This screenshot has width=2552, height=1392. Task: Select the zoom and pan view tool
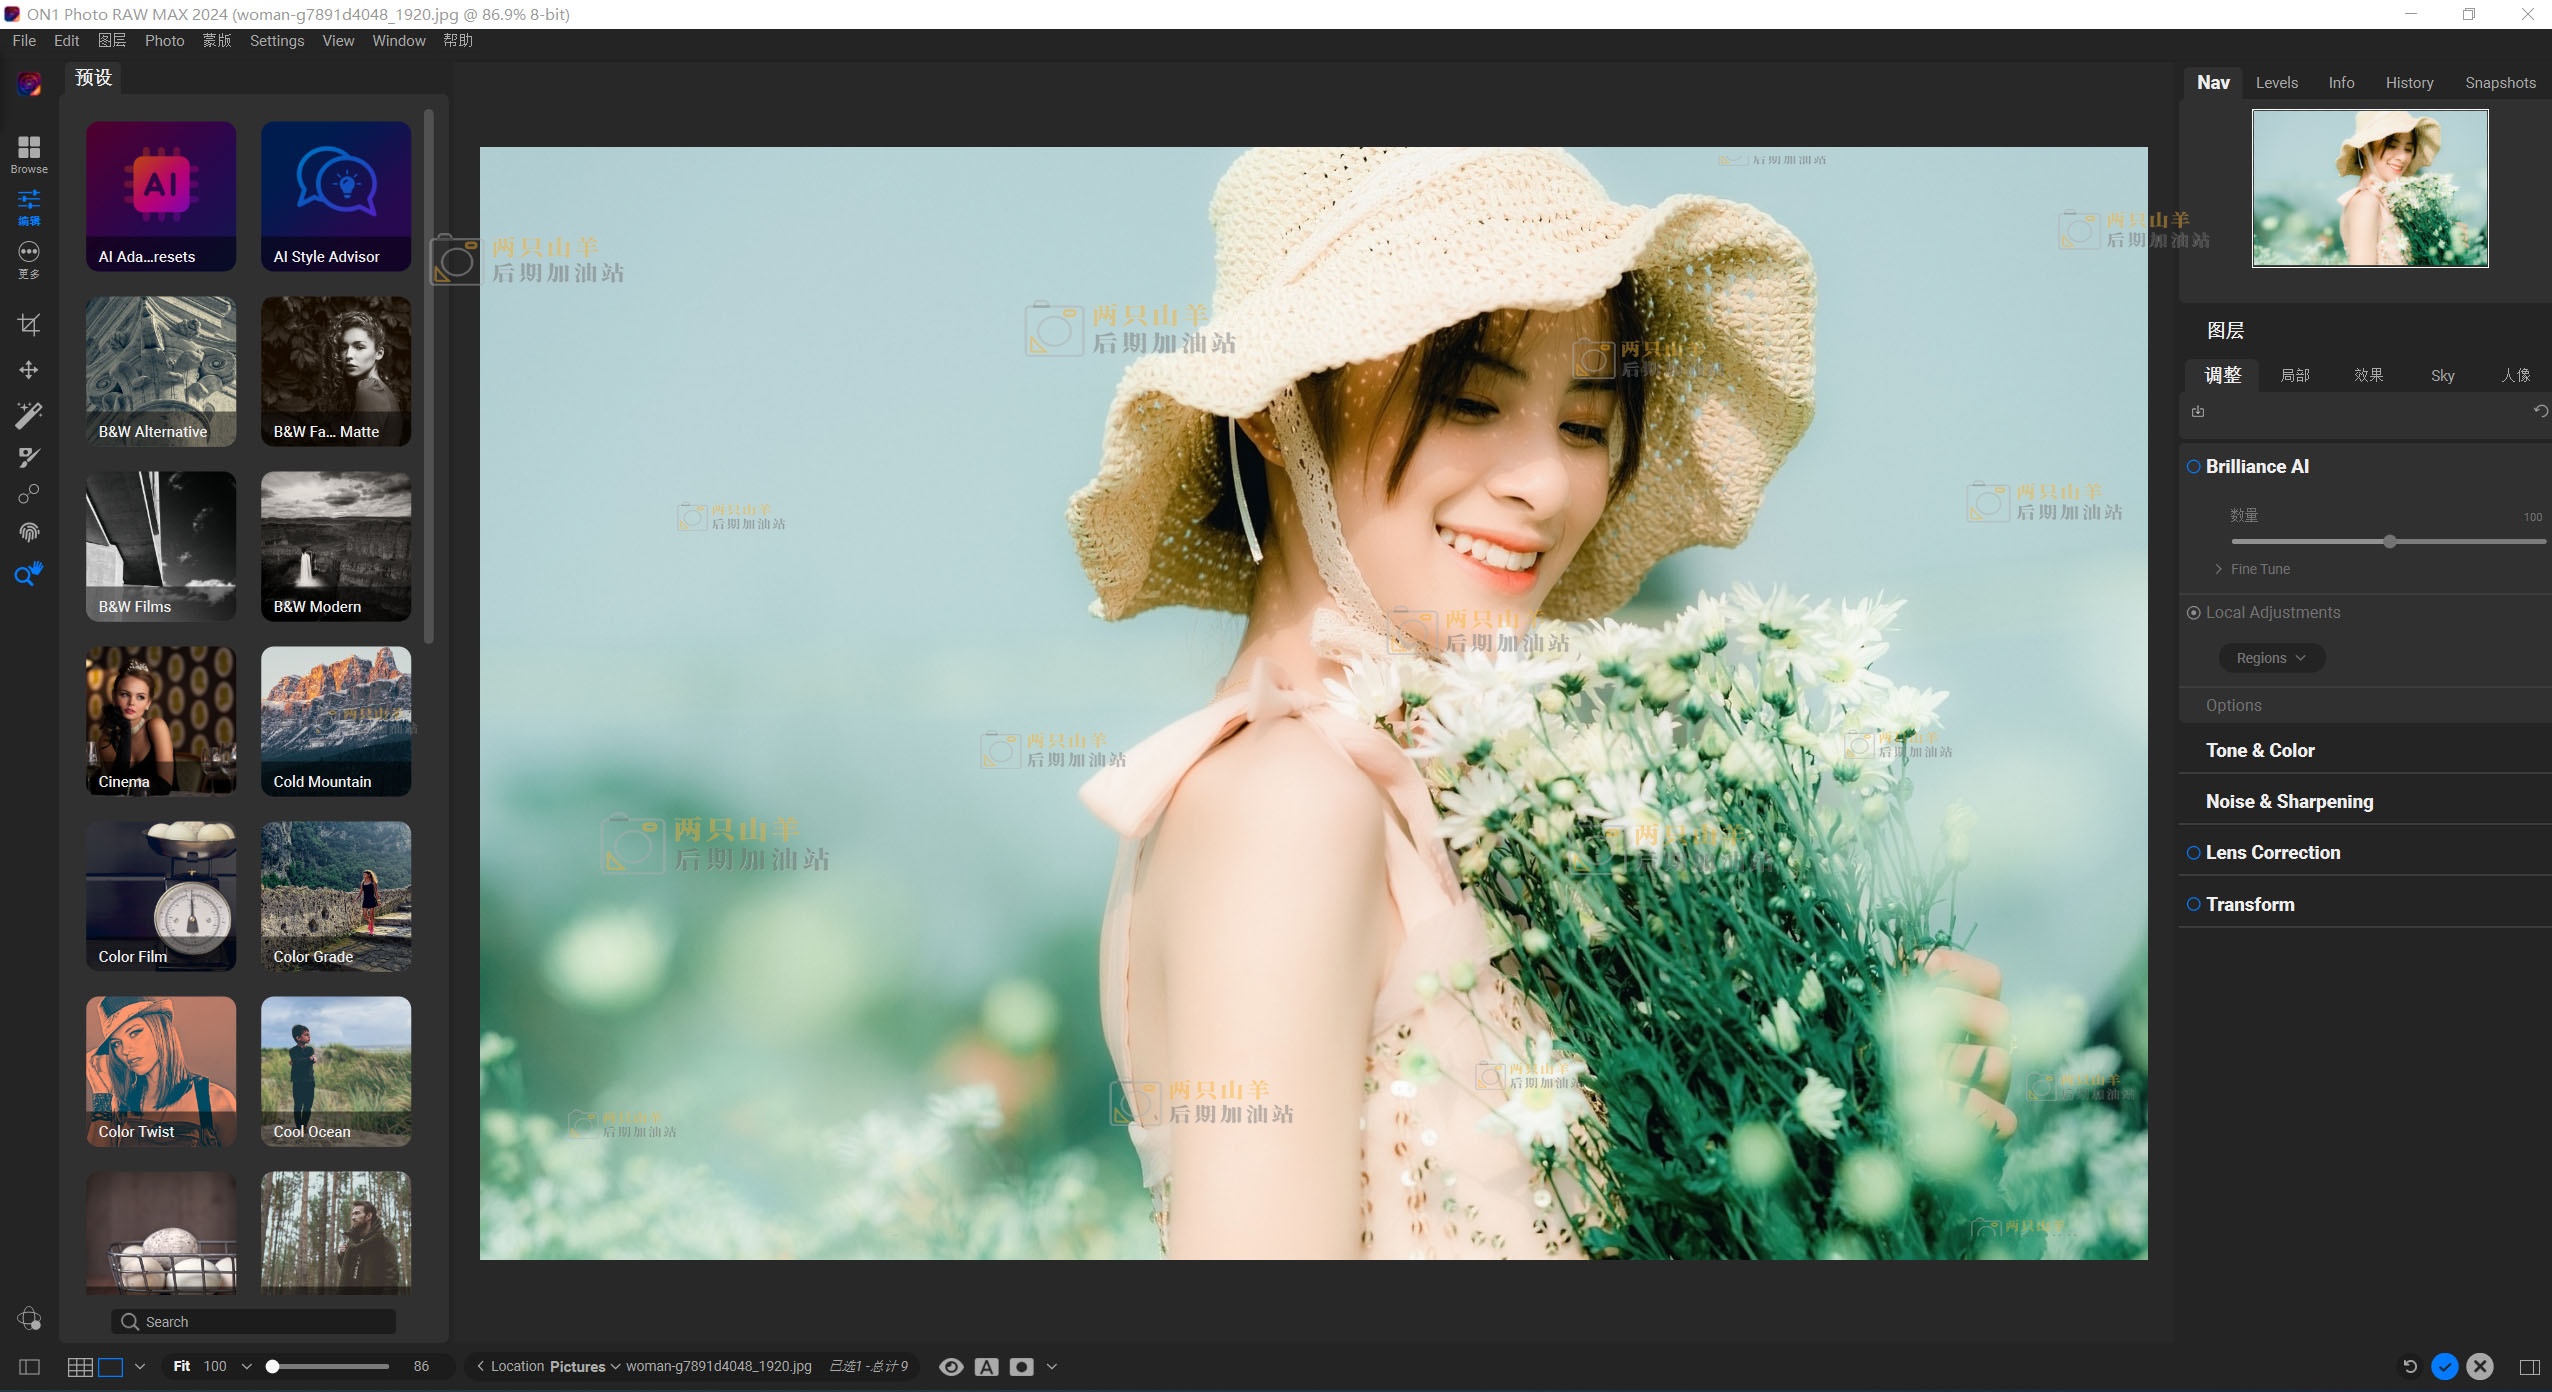29,574
